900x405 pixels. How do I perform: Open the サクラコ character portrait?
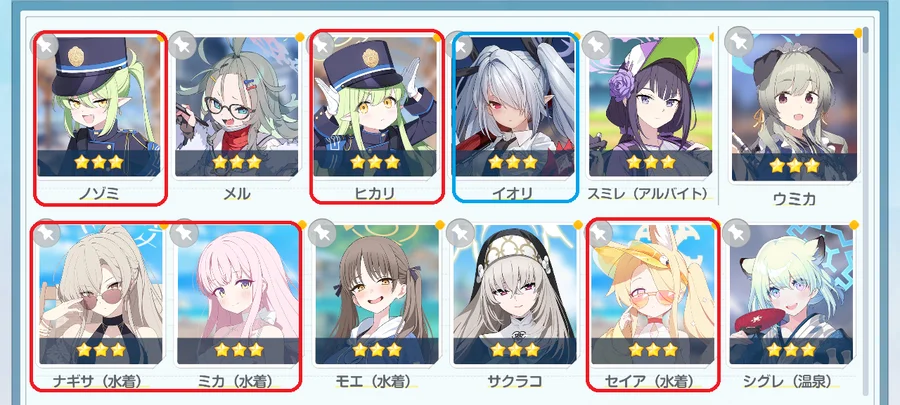click(515, 295)
